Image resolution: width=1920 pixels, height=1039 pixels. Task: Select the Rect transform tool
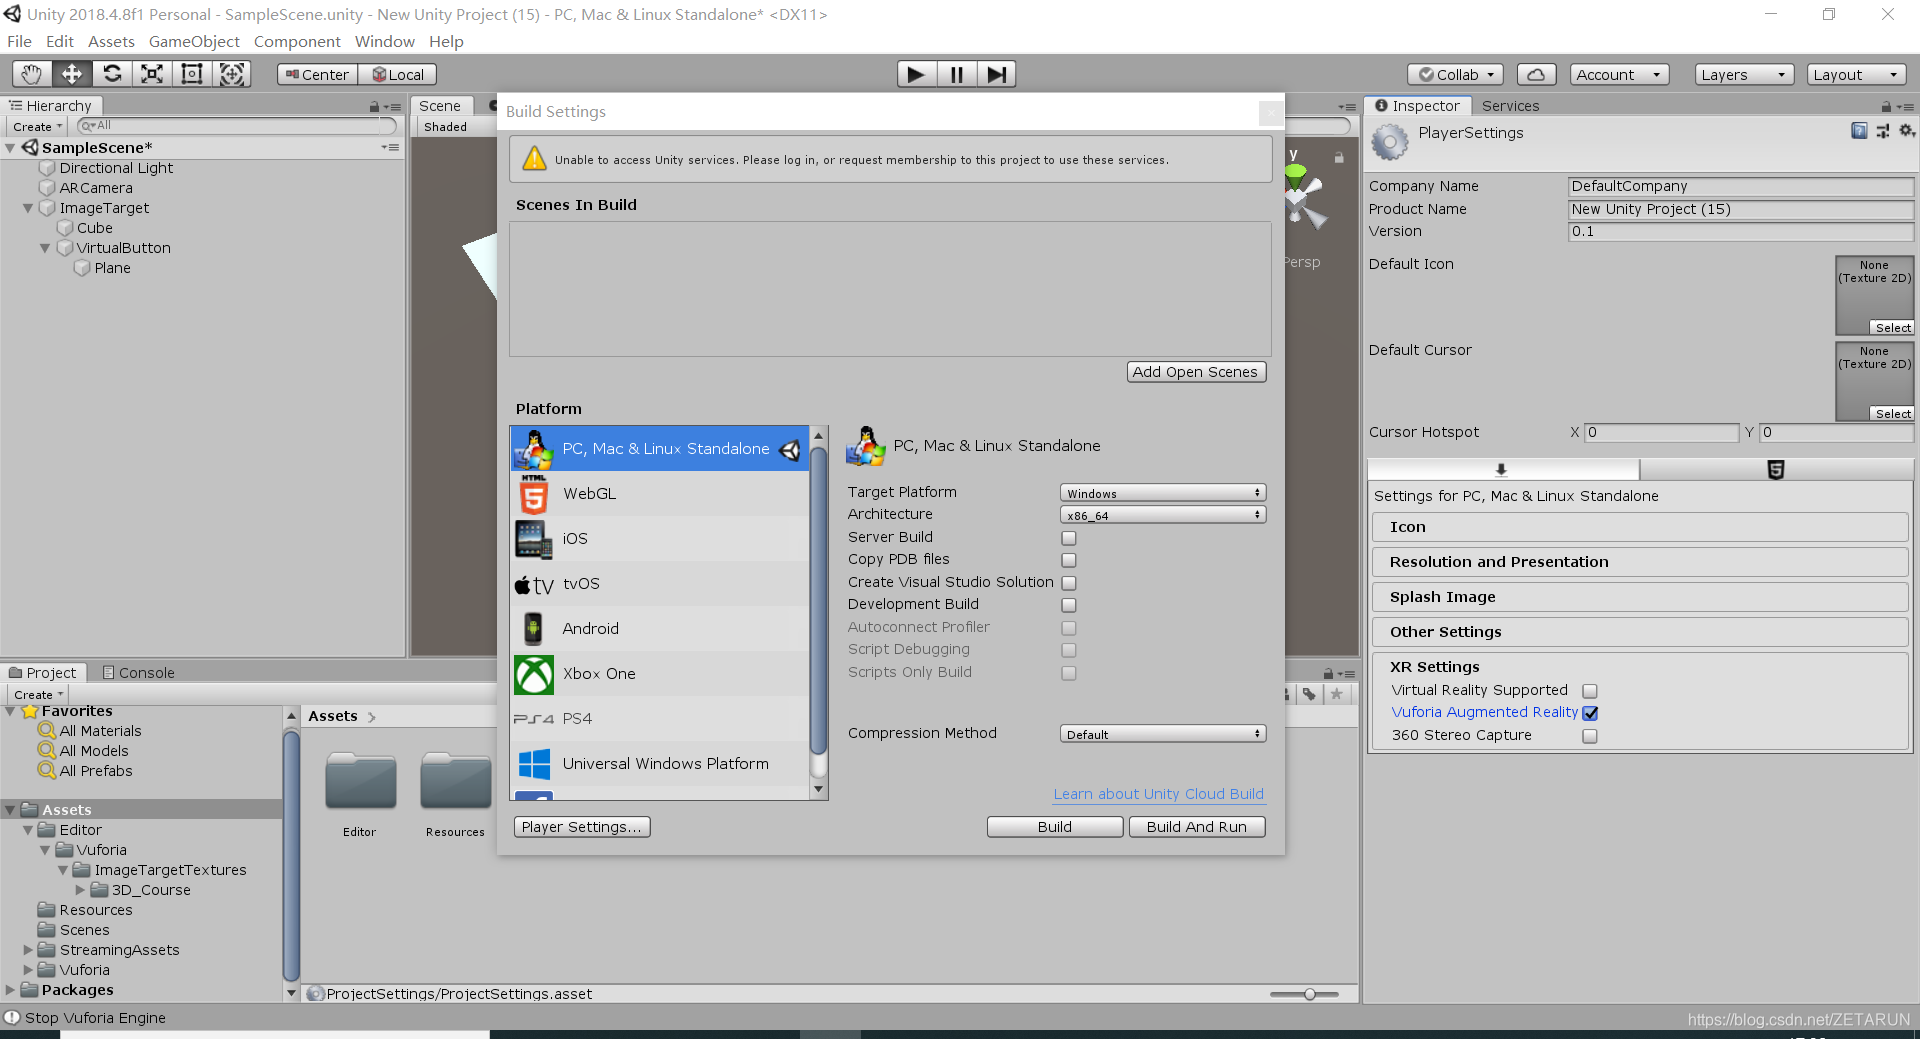[x=192, y=74]
